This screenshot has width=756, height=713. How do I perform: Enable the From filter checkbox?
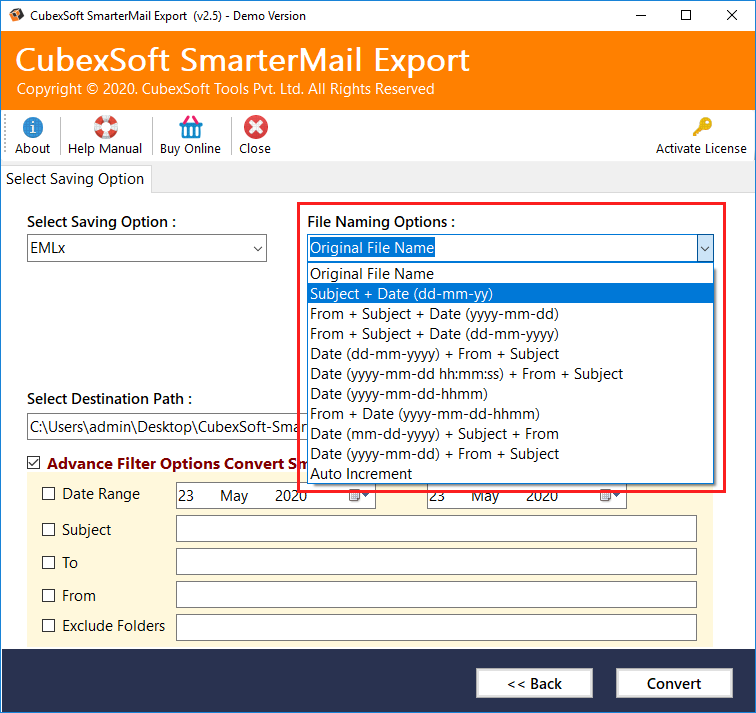48,595
